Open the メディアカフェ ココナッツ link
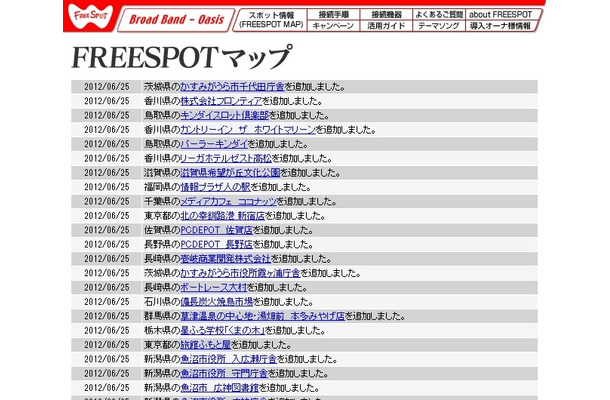610x400 pixels. (x=228, y=202)
